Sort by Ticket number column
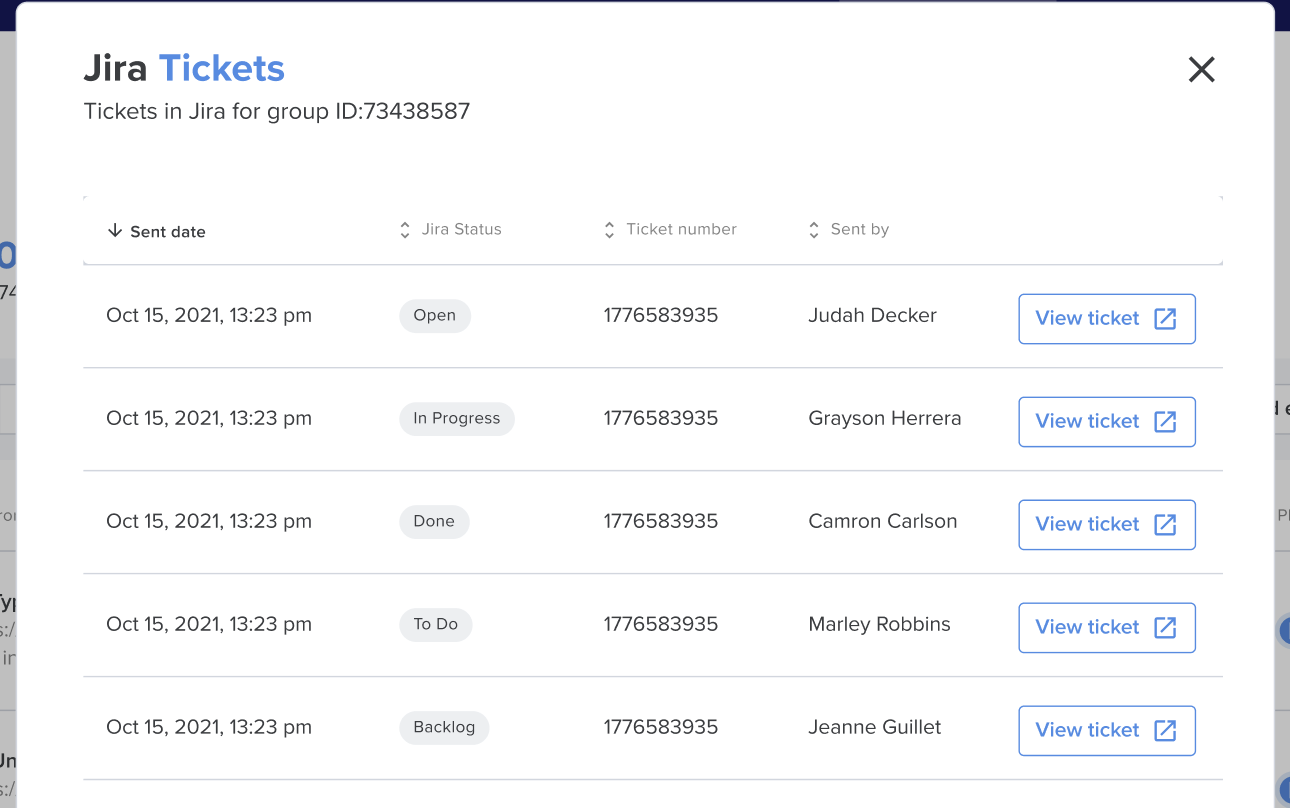 coord(670,229)
